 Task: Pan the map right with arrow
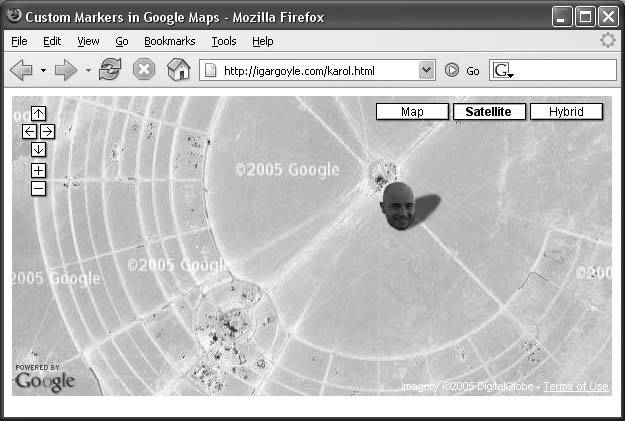tap(47, 132)
